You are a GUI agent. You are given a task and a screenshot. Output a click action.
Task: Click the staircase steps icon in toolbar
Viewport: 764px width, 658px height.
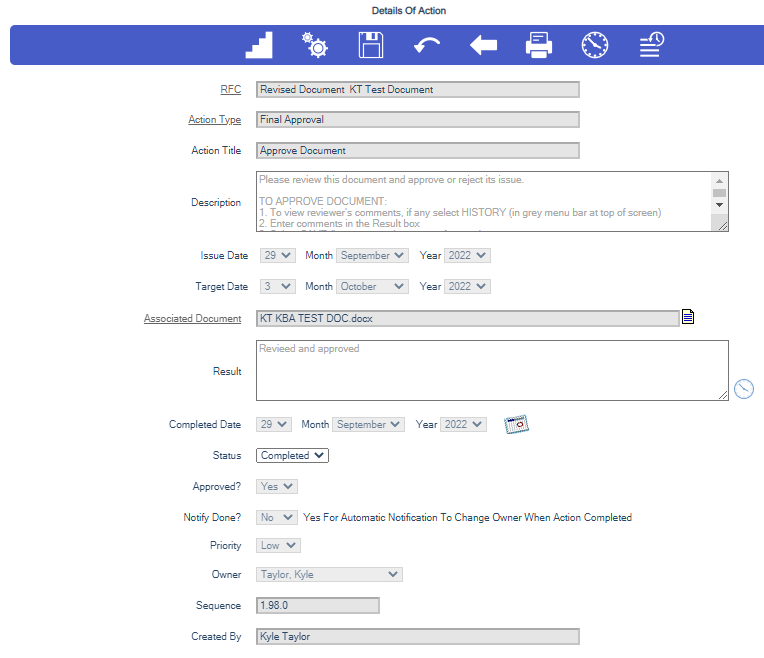(259, 45)
